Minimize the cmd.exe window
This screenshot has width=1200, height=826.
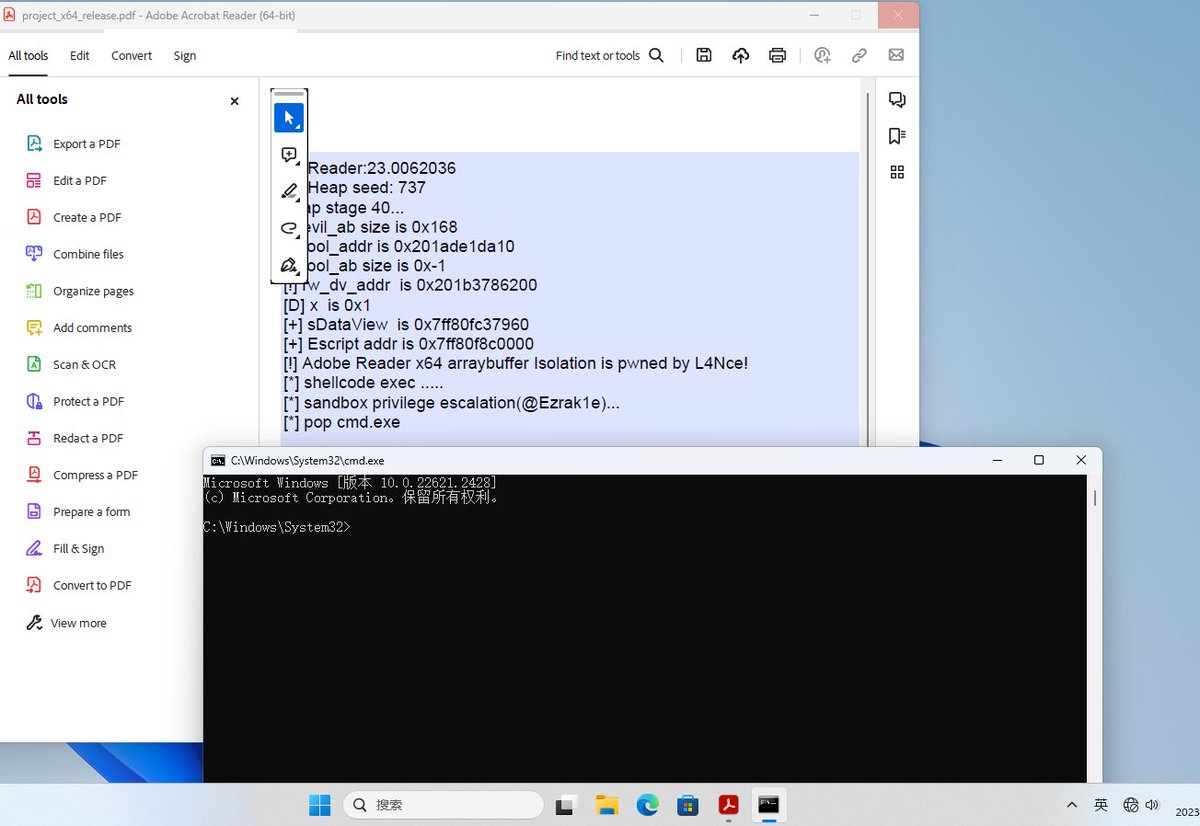[998, 460]
